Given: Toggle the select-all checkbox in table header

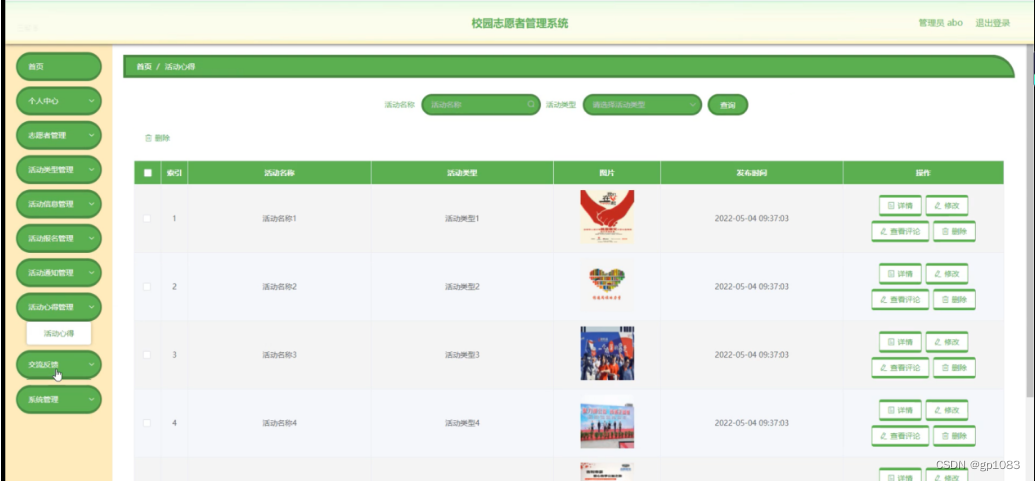Looking at the screenshot, I should [x=147, y=173].
